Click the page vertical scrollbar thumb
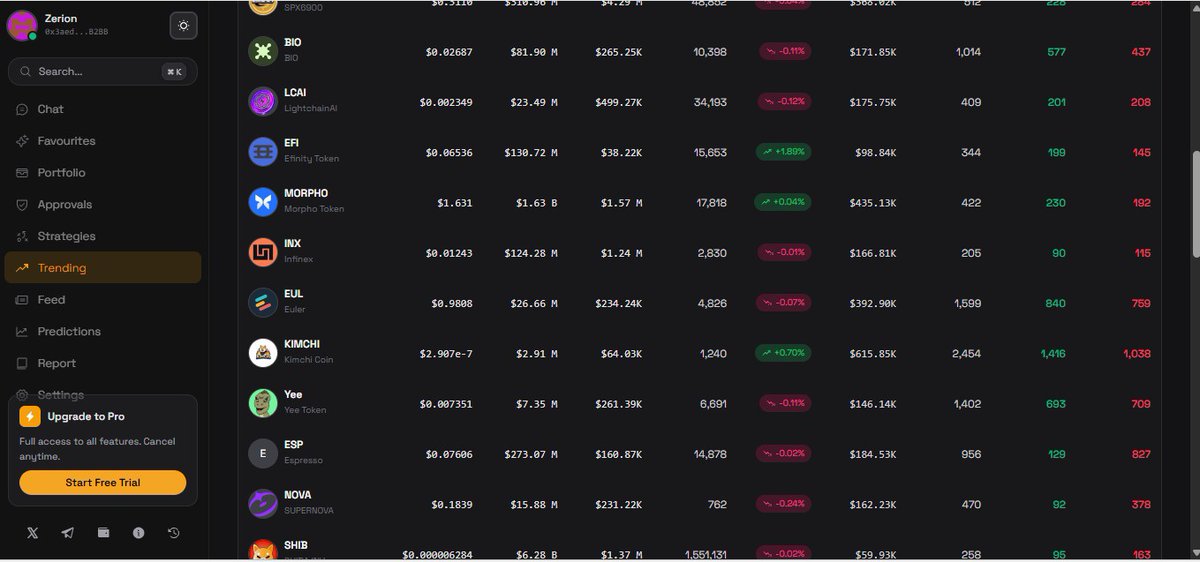Screen dimensions: 1200x562 click(1195, 204)
